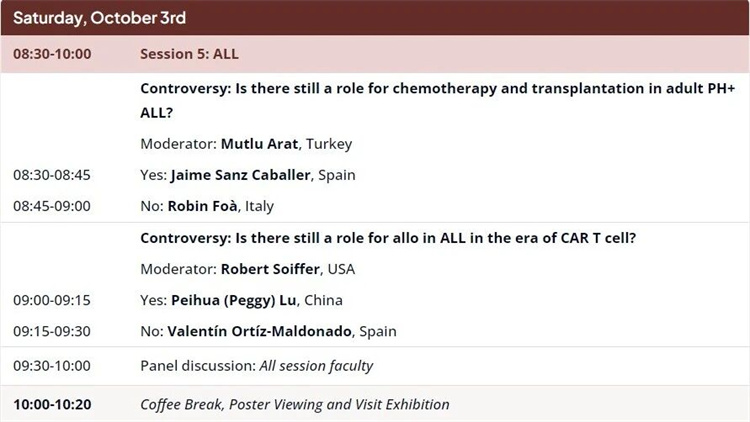This screenshot has width=750, height=422.
Task: Click the 09:00-09:15 time slot
Action: click(x=52, y=300)
